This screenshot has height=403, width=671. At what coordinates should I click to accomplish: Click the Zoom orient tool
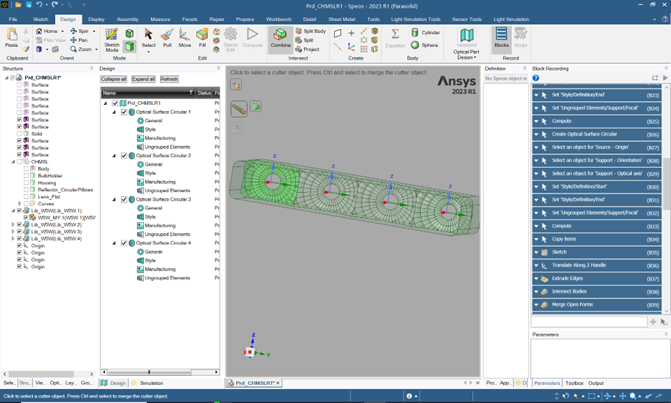[x=81, y=49]
